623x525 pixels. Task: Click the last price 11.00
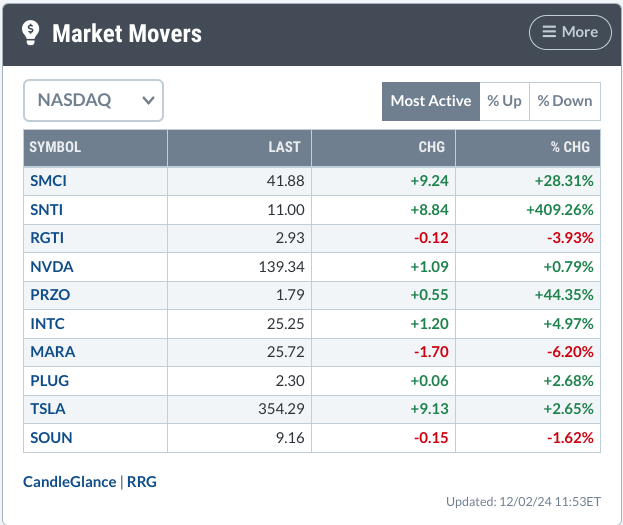coord(286,209)
